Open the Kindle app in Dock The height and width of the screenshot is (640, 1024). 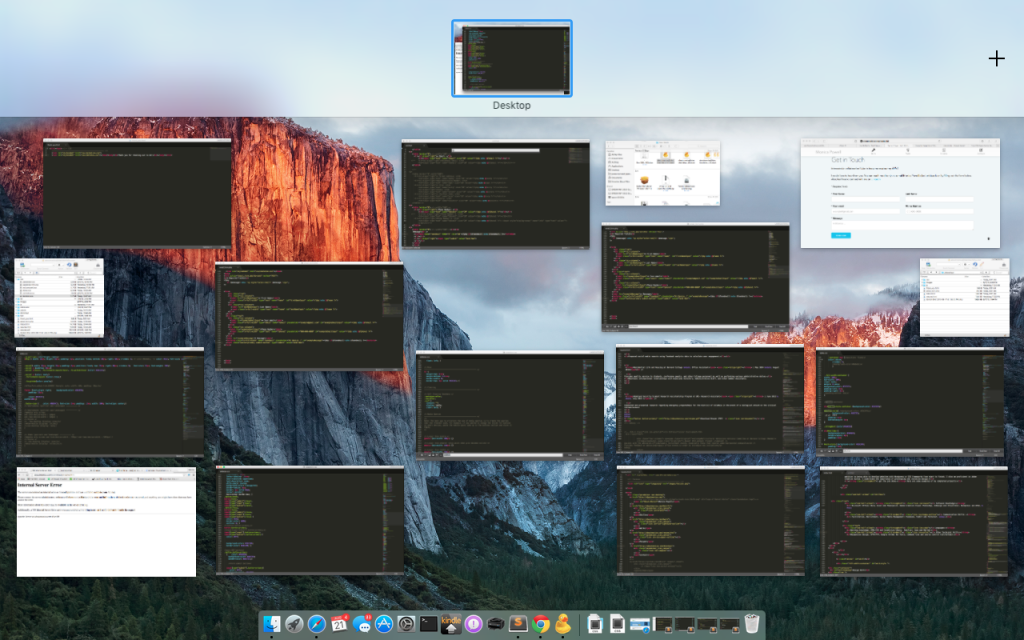pos(451,625)
